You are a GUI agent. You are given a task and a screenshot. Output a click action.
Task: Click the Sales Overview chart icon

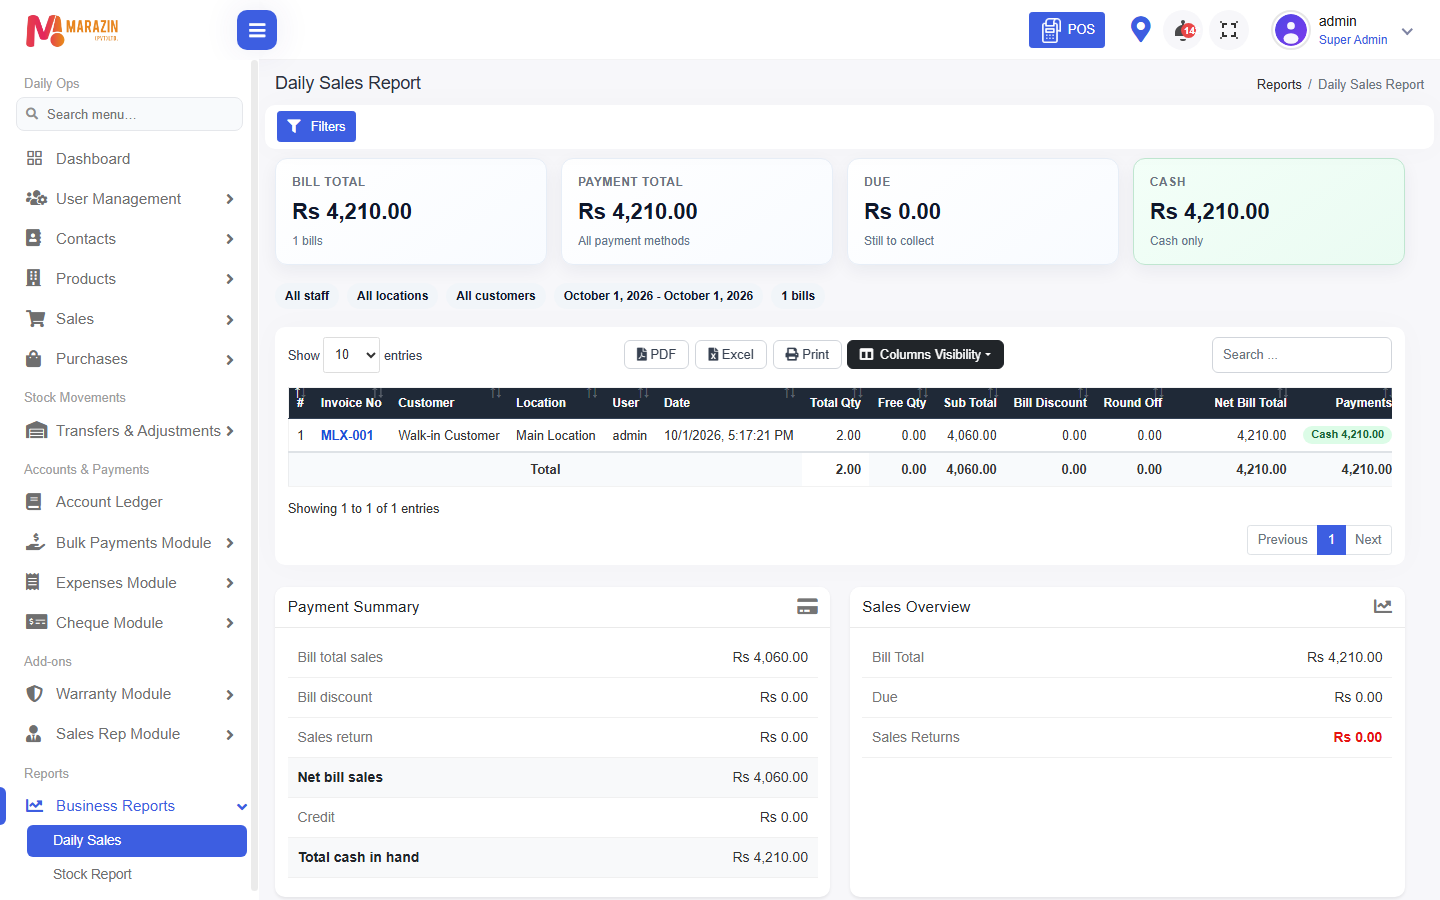1382,606
